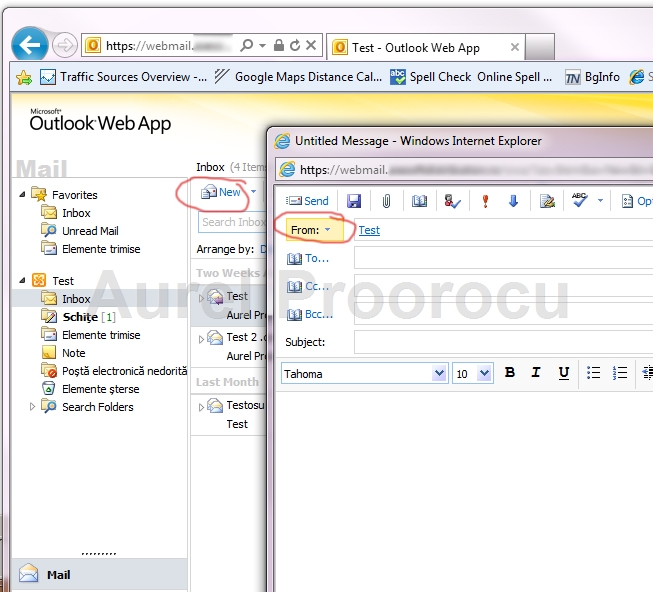Select the Test mailbox root
This screenshot has width=653, height=592.
[53, 281]
